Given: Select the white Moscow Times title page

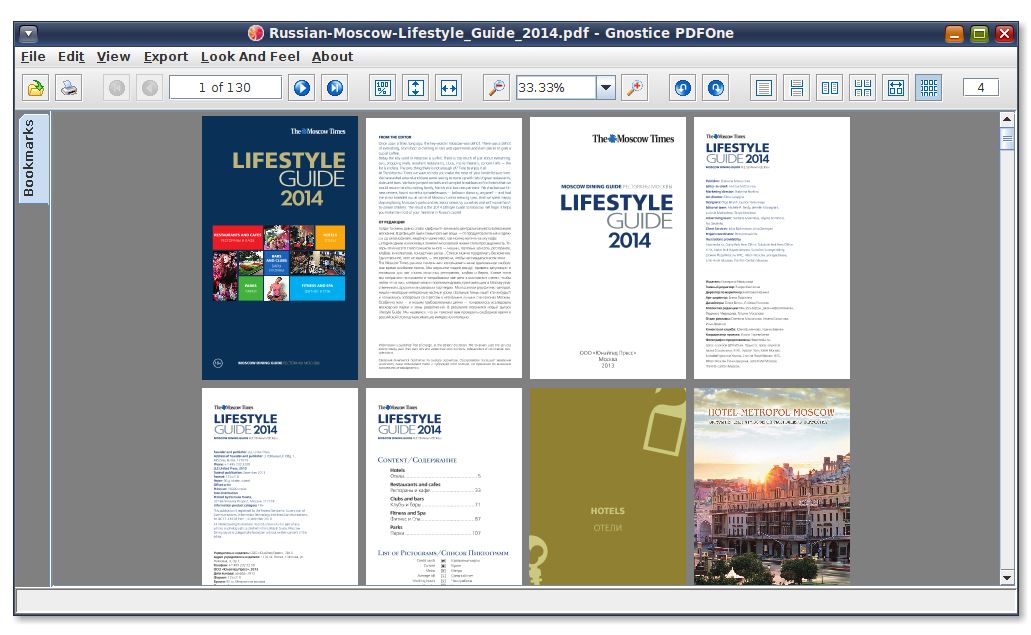Looking at the screenshot, I should 608,248.
